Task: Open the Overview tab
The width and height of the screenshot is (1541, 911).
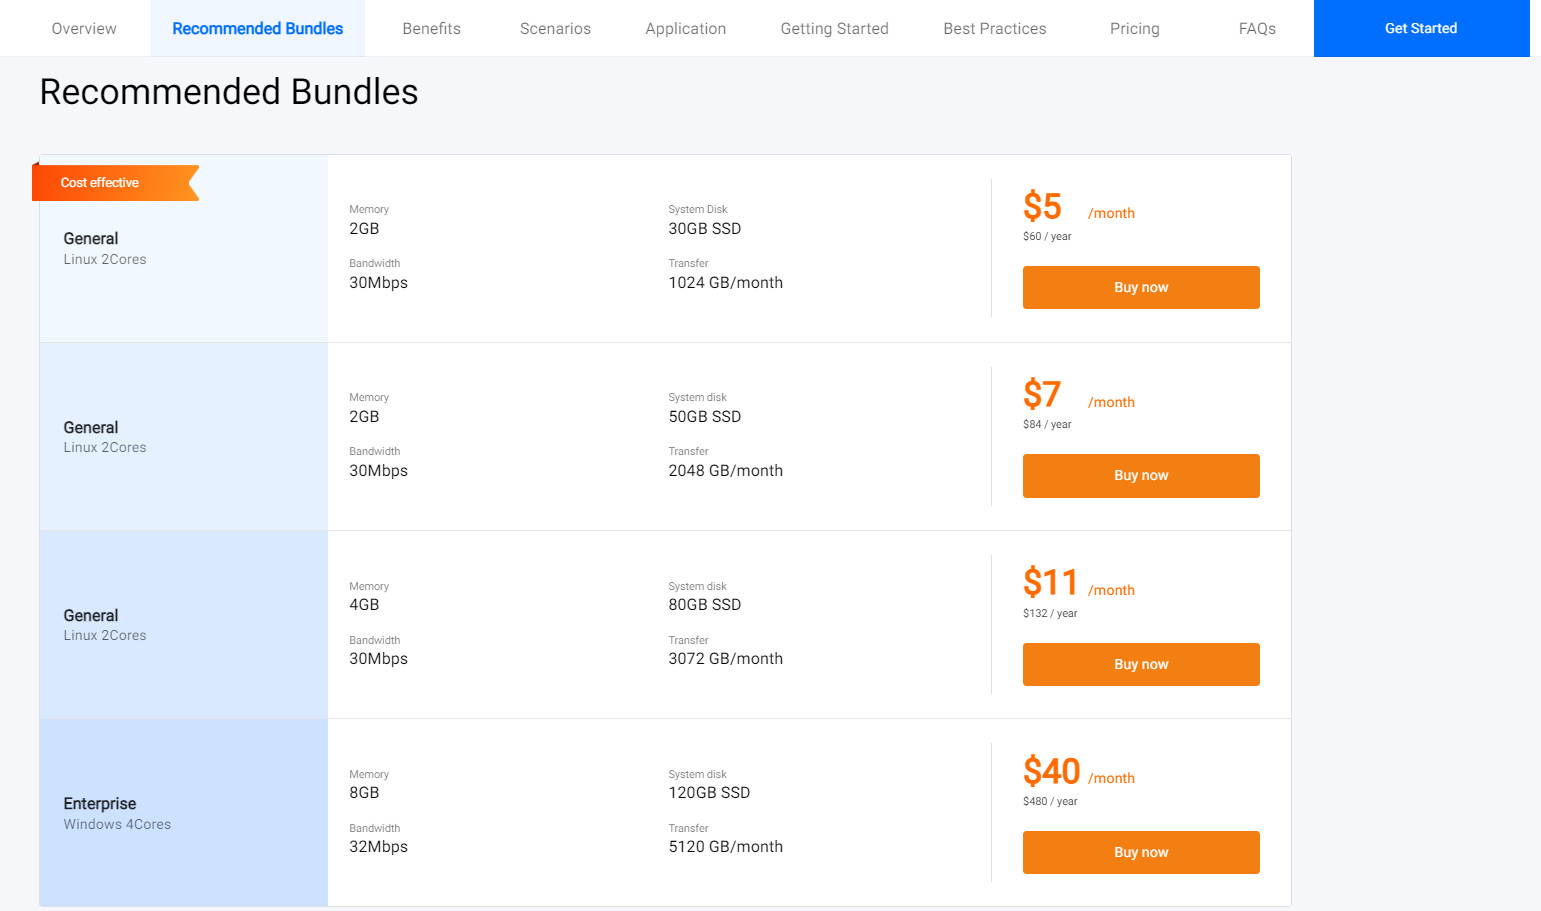Action: 84,29
